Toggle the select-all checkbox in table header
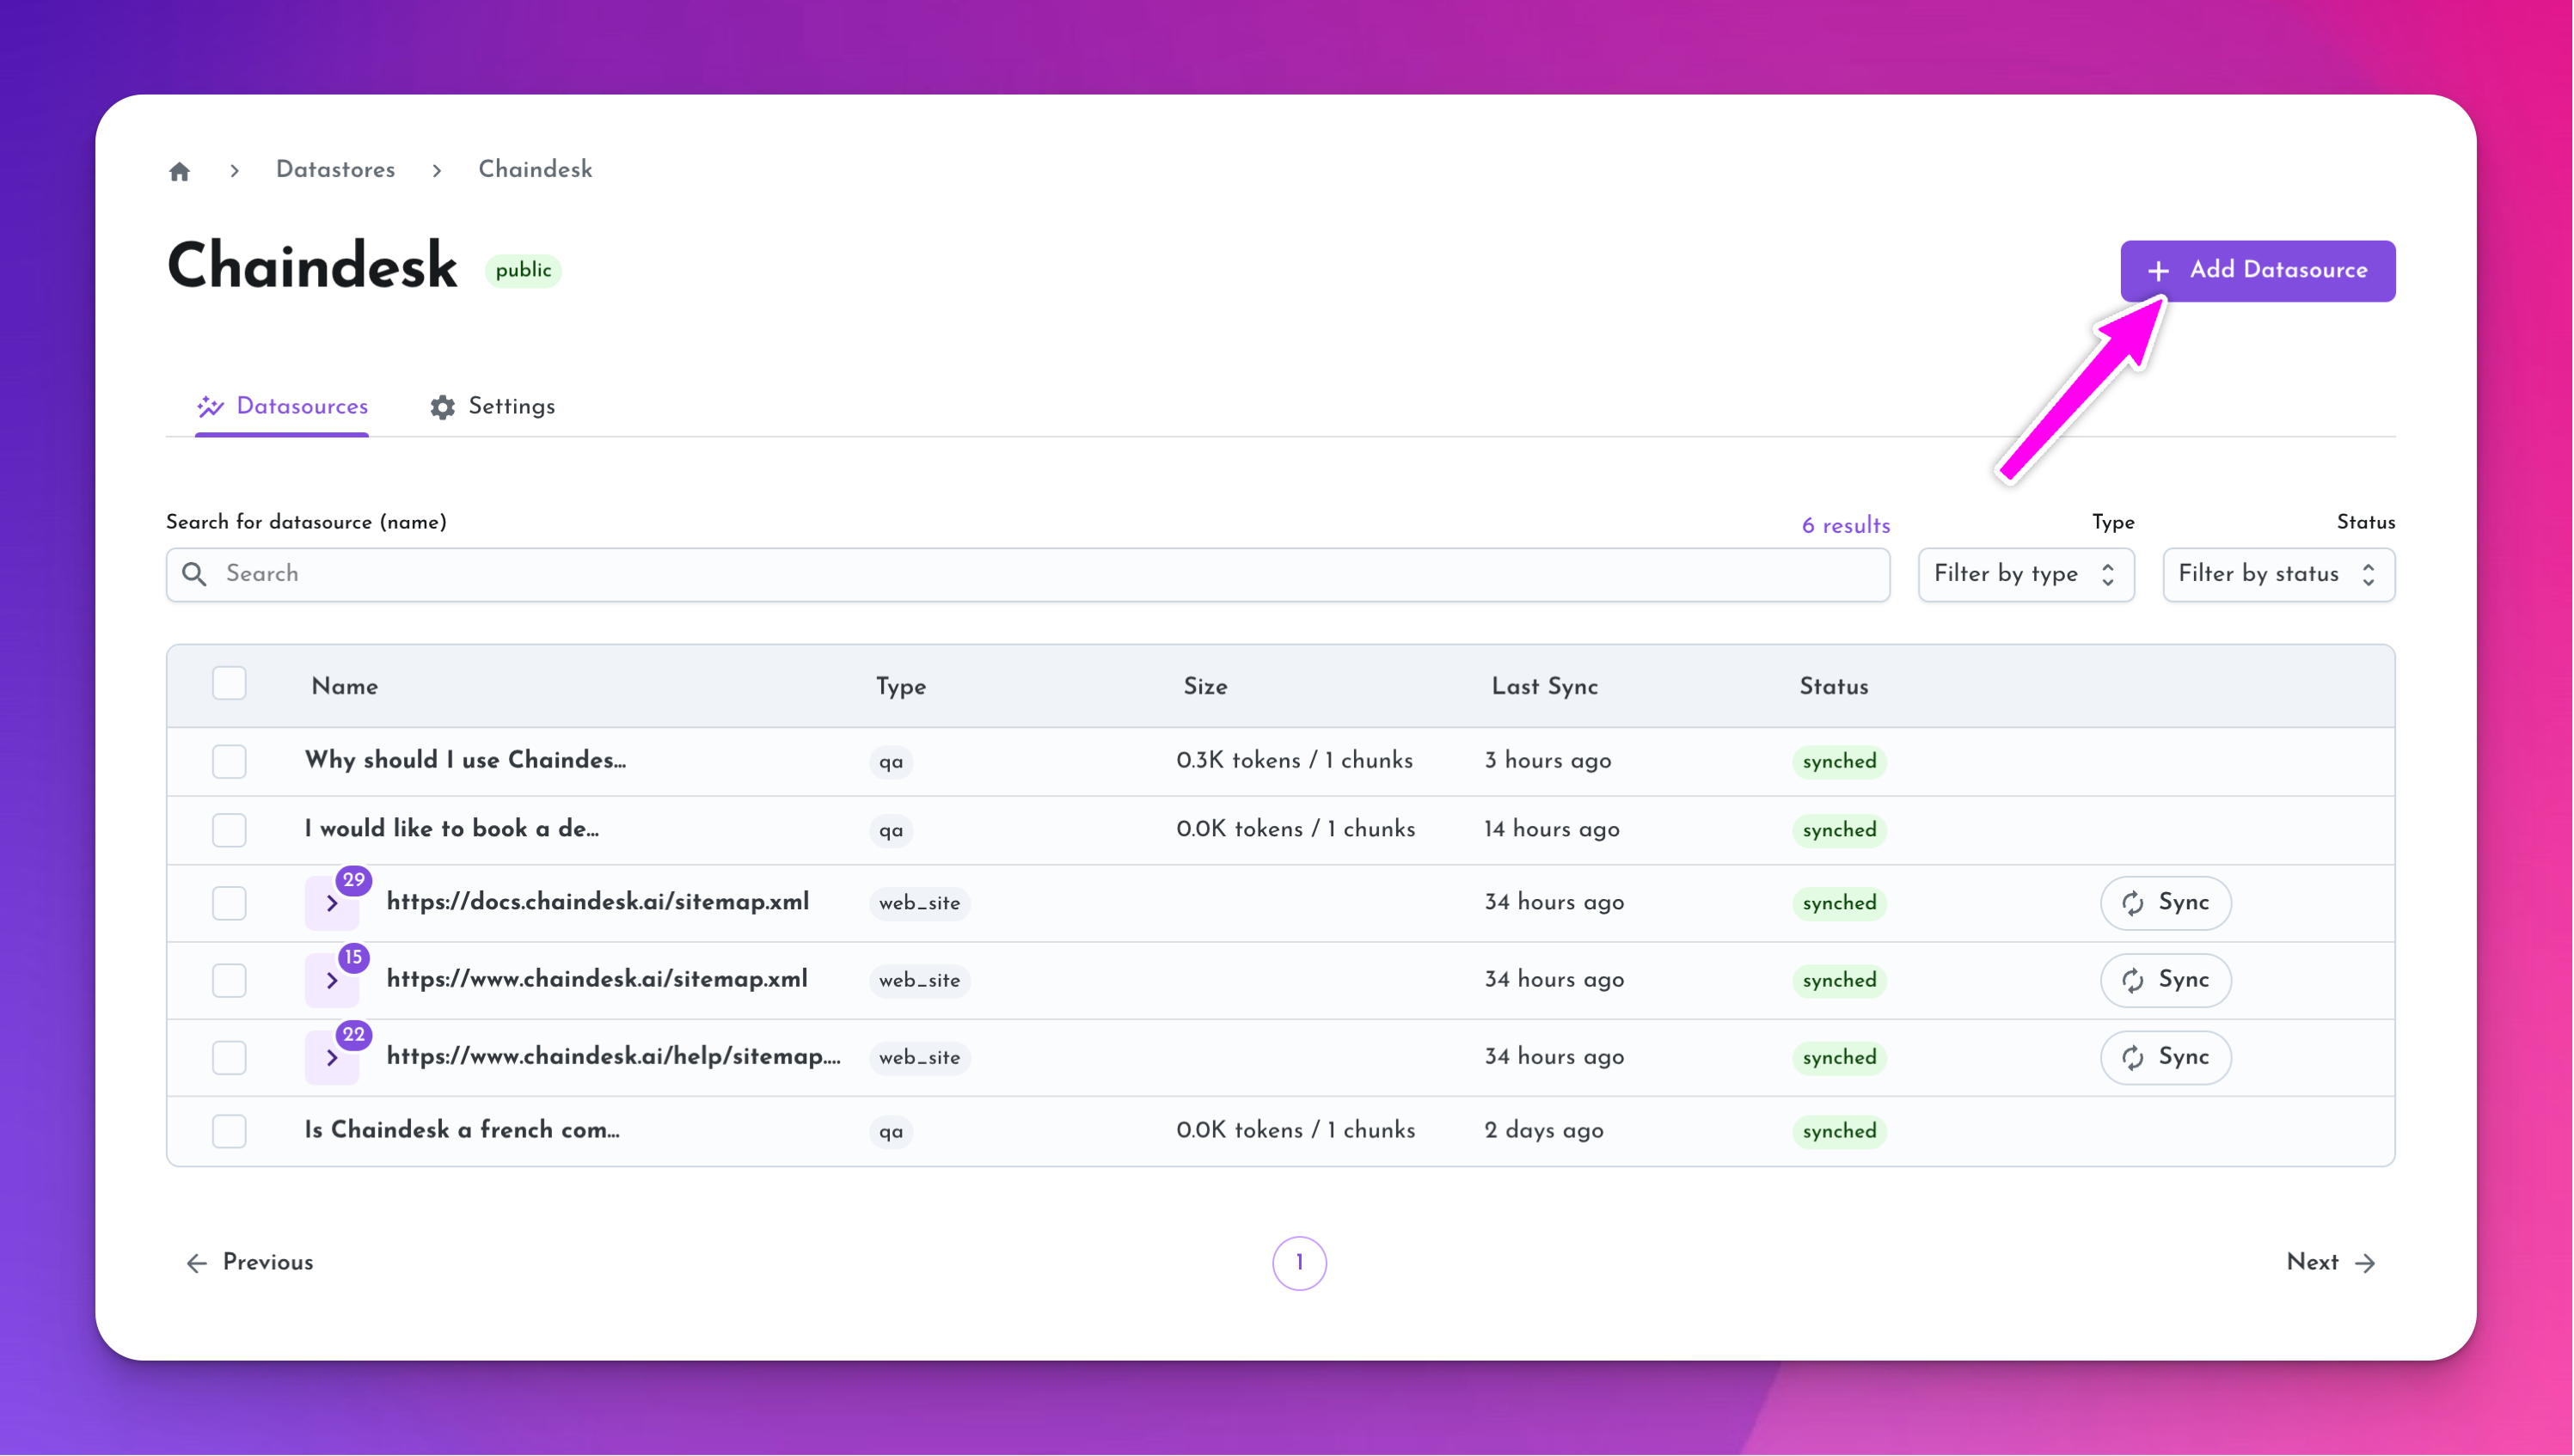The image size is (2574, 1456). (229, 684)
